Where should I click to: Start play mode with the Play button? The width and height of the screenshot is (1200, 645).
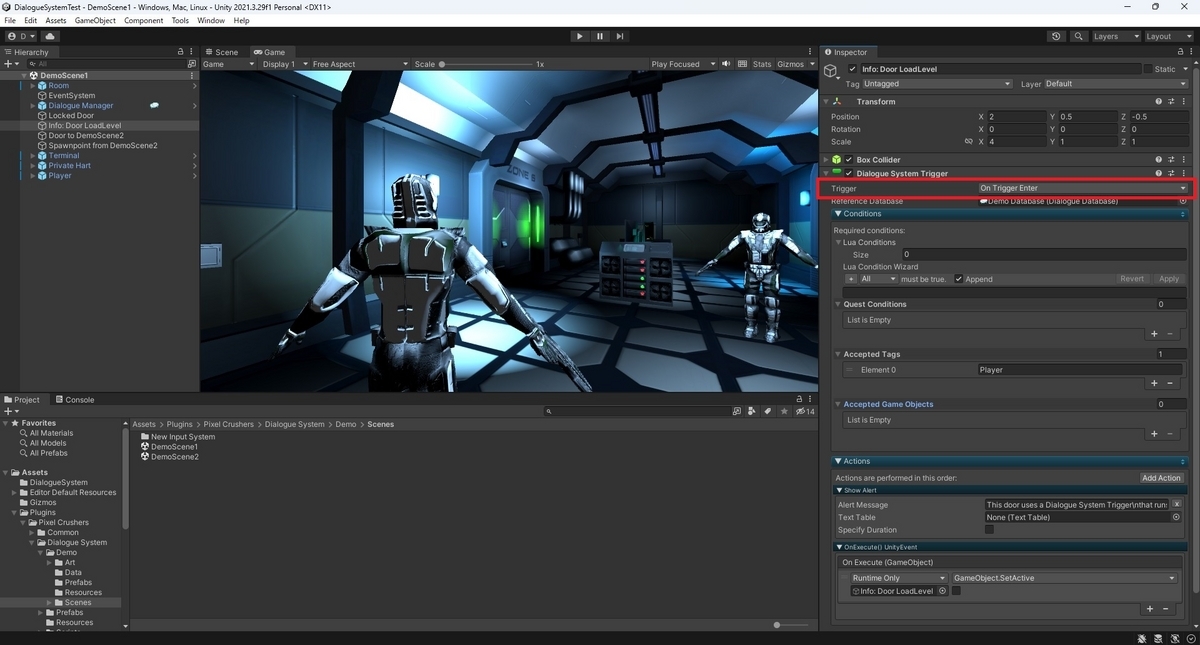click(x=580, y=36)
